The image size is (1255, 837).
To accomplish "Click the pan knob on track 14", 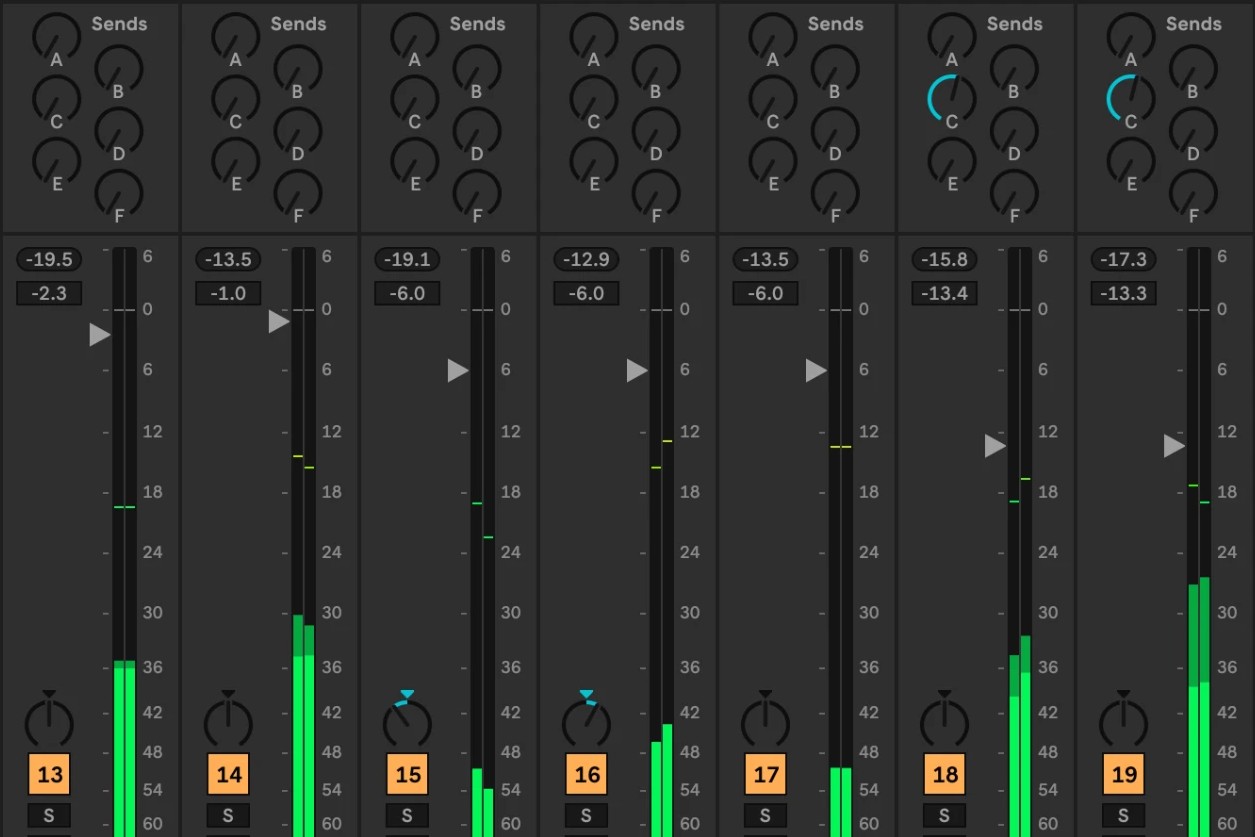I will (x=228, y=722).
